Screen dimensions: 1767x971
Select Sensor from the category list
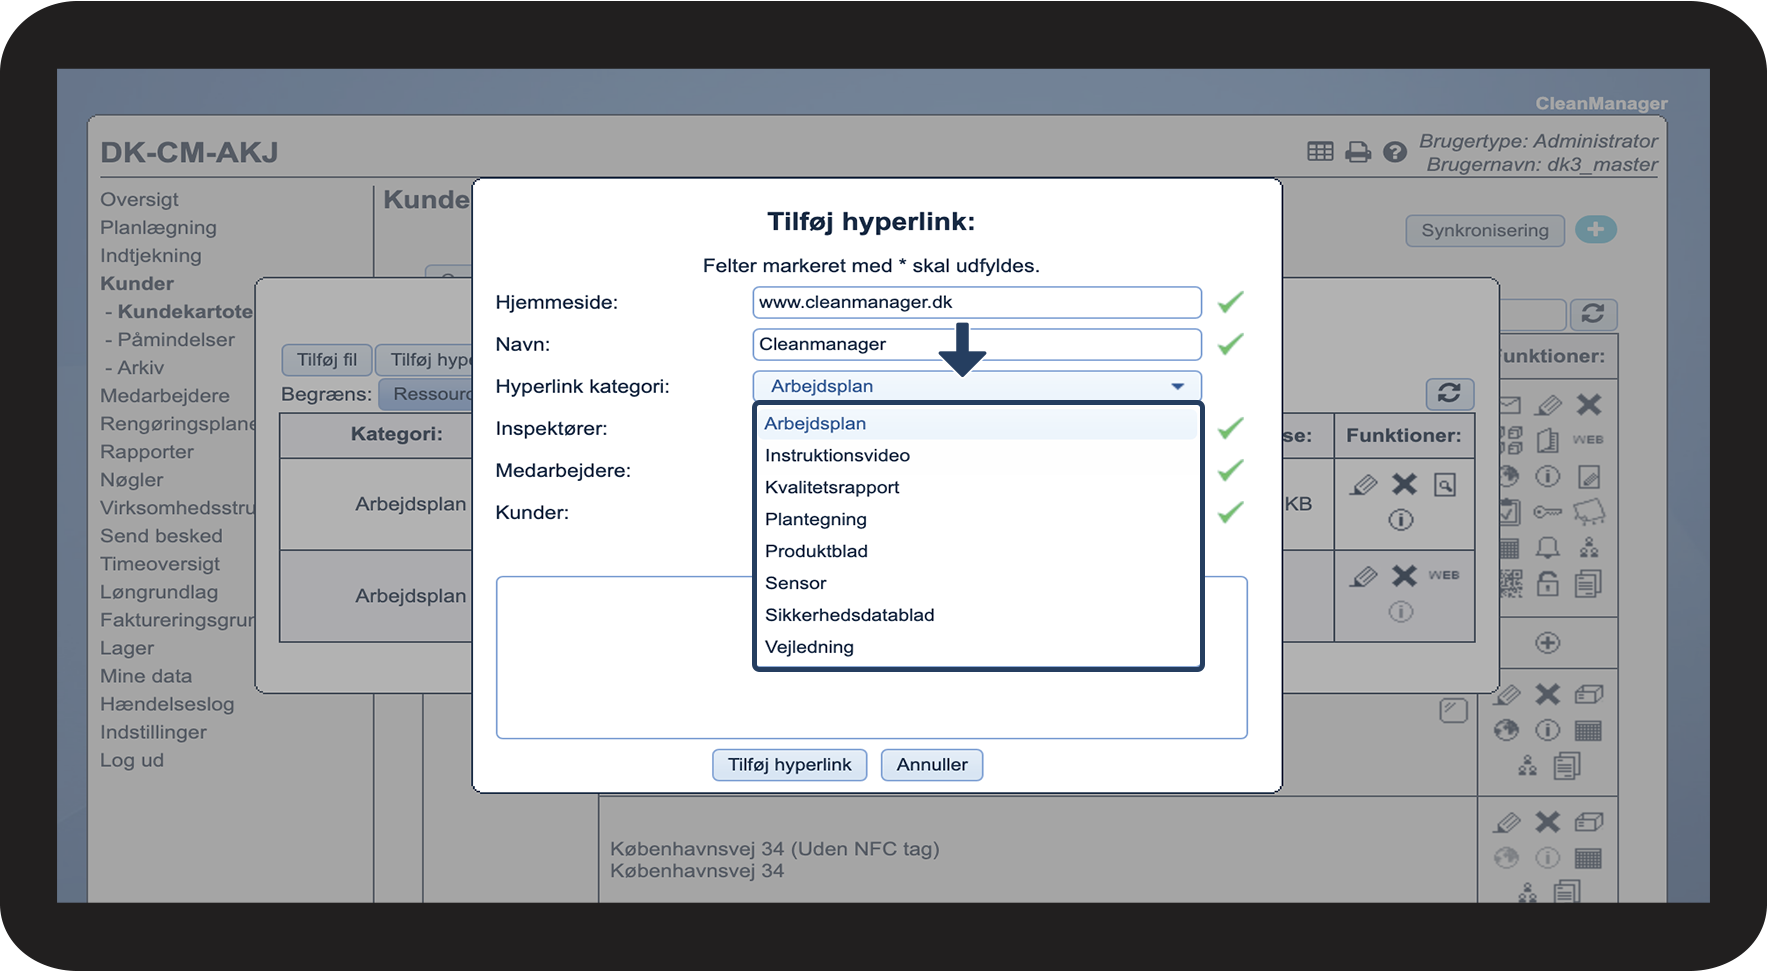coord(977,583)
